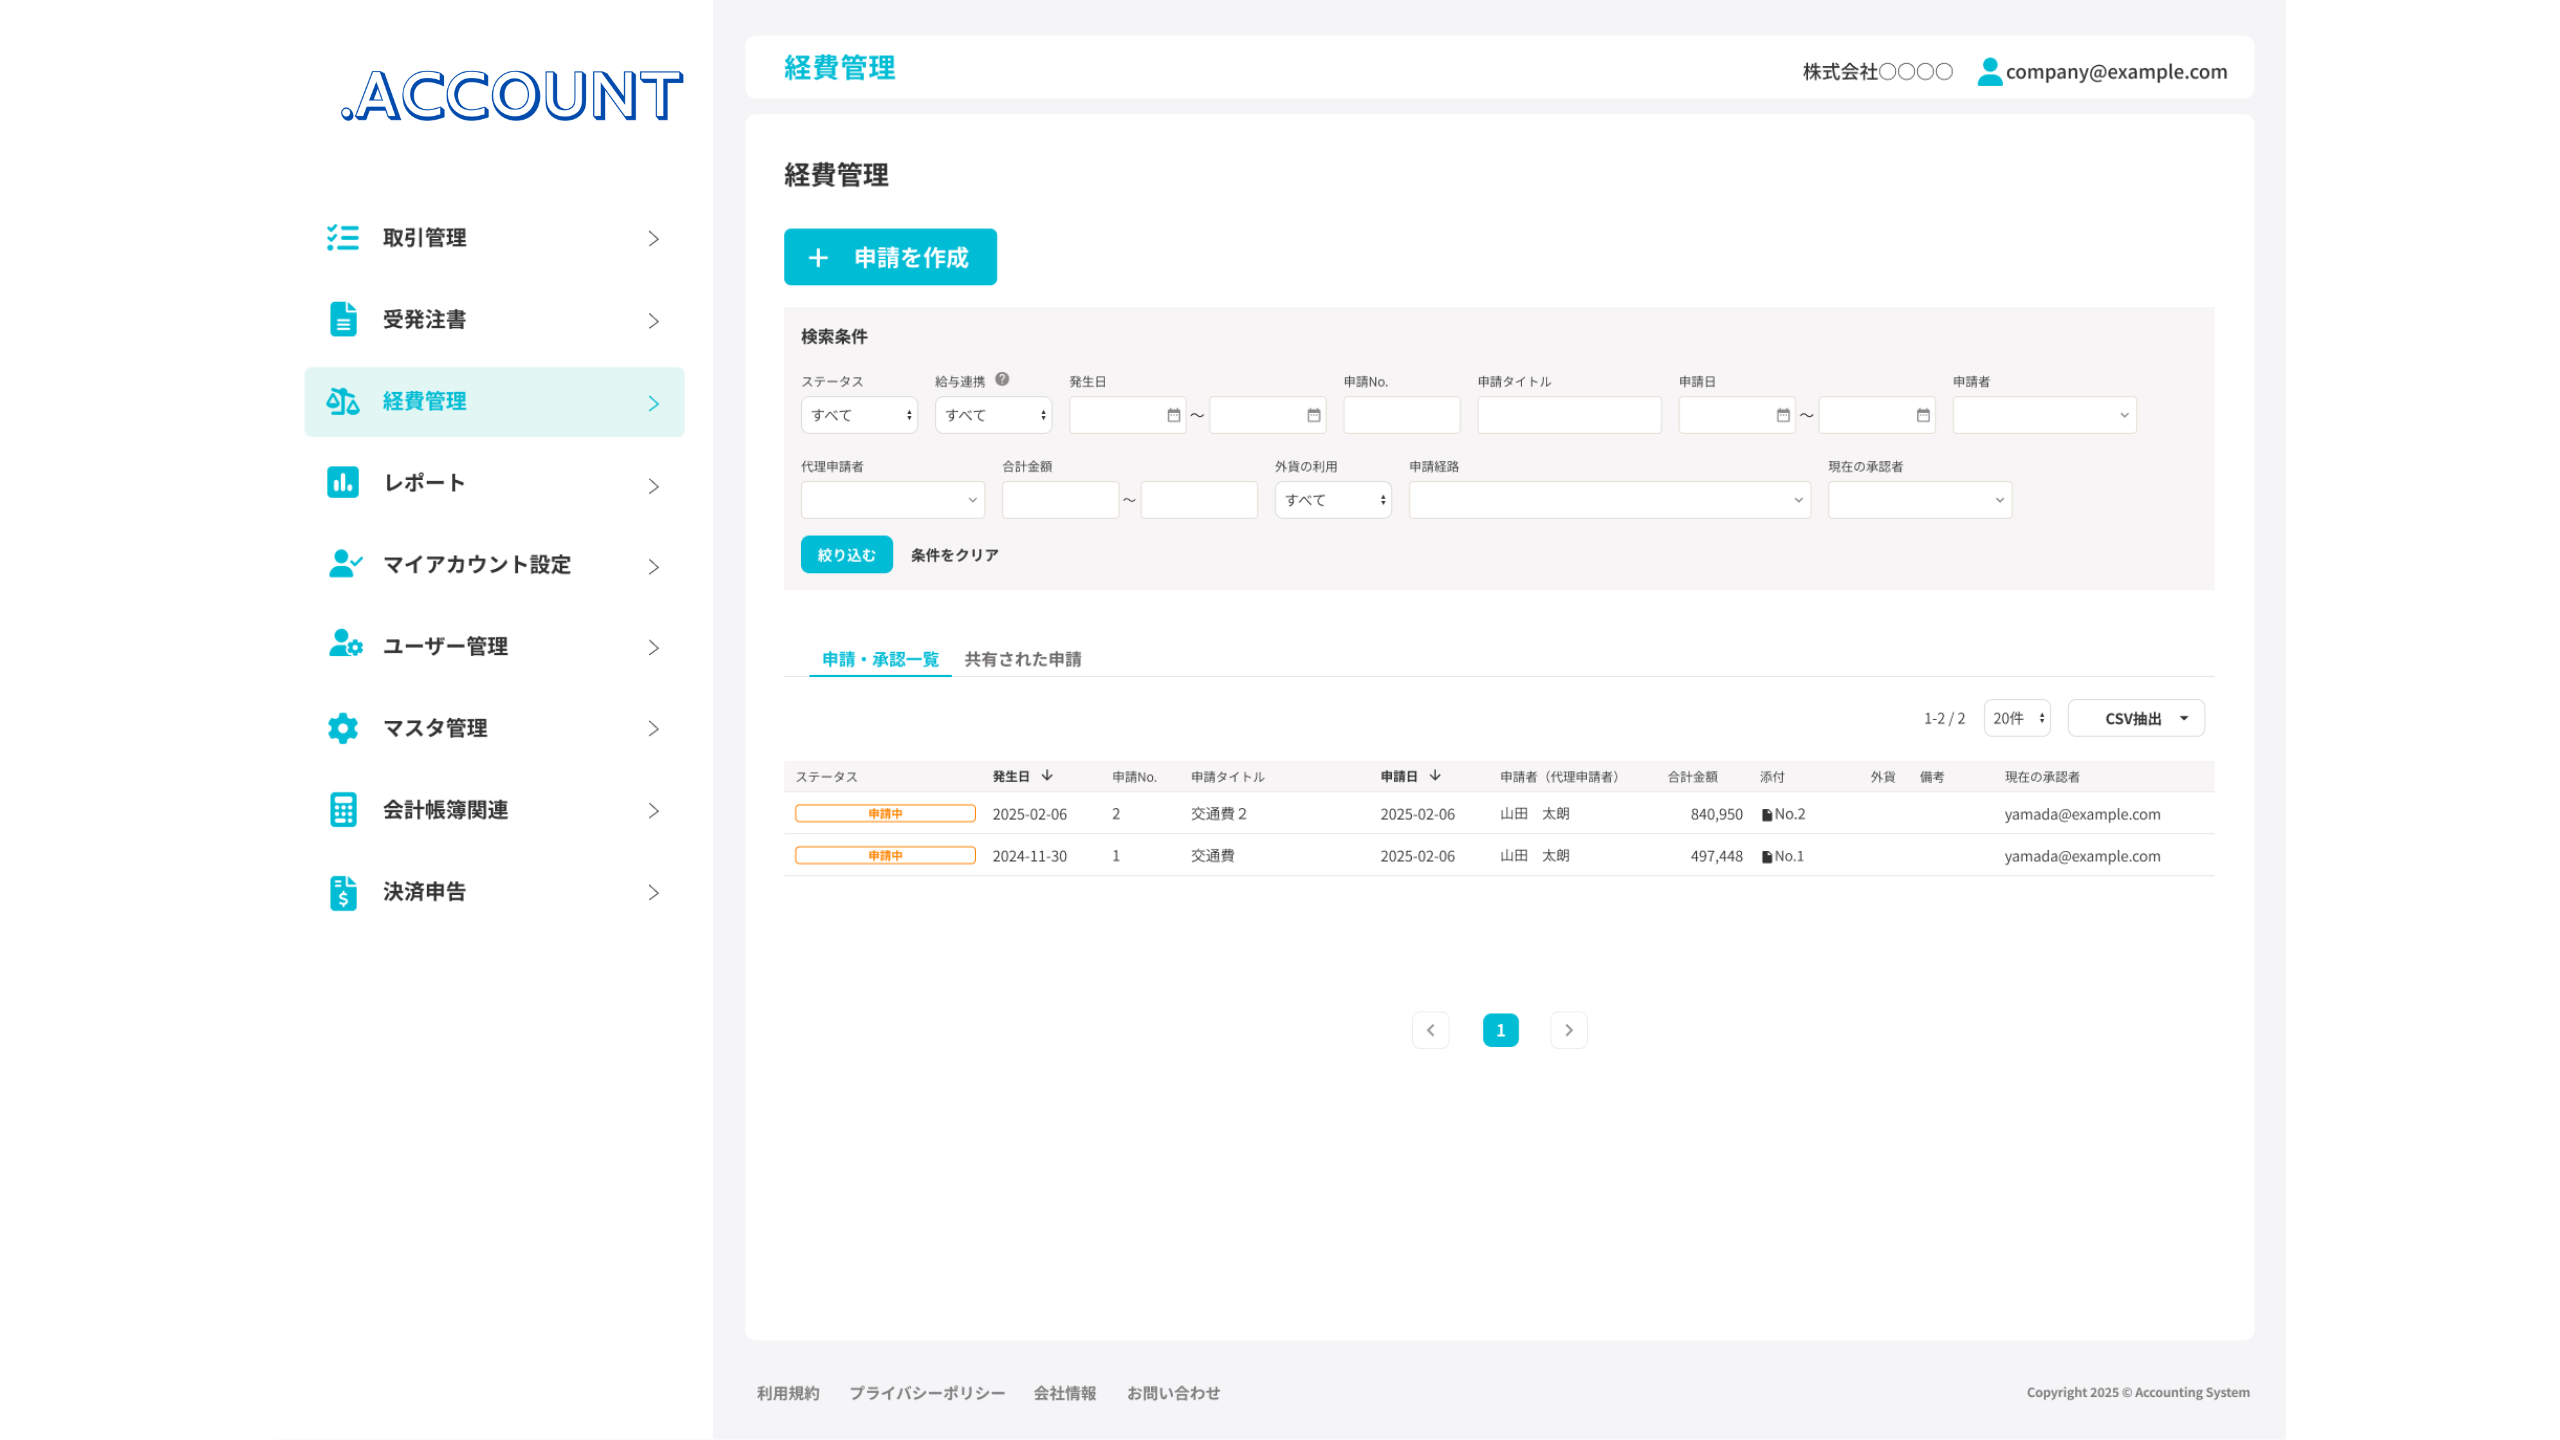Sort by 発生日 column arrow
This screenshot has height=1440, width=2560.
1047,776
